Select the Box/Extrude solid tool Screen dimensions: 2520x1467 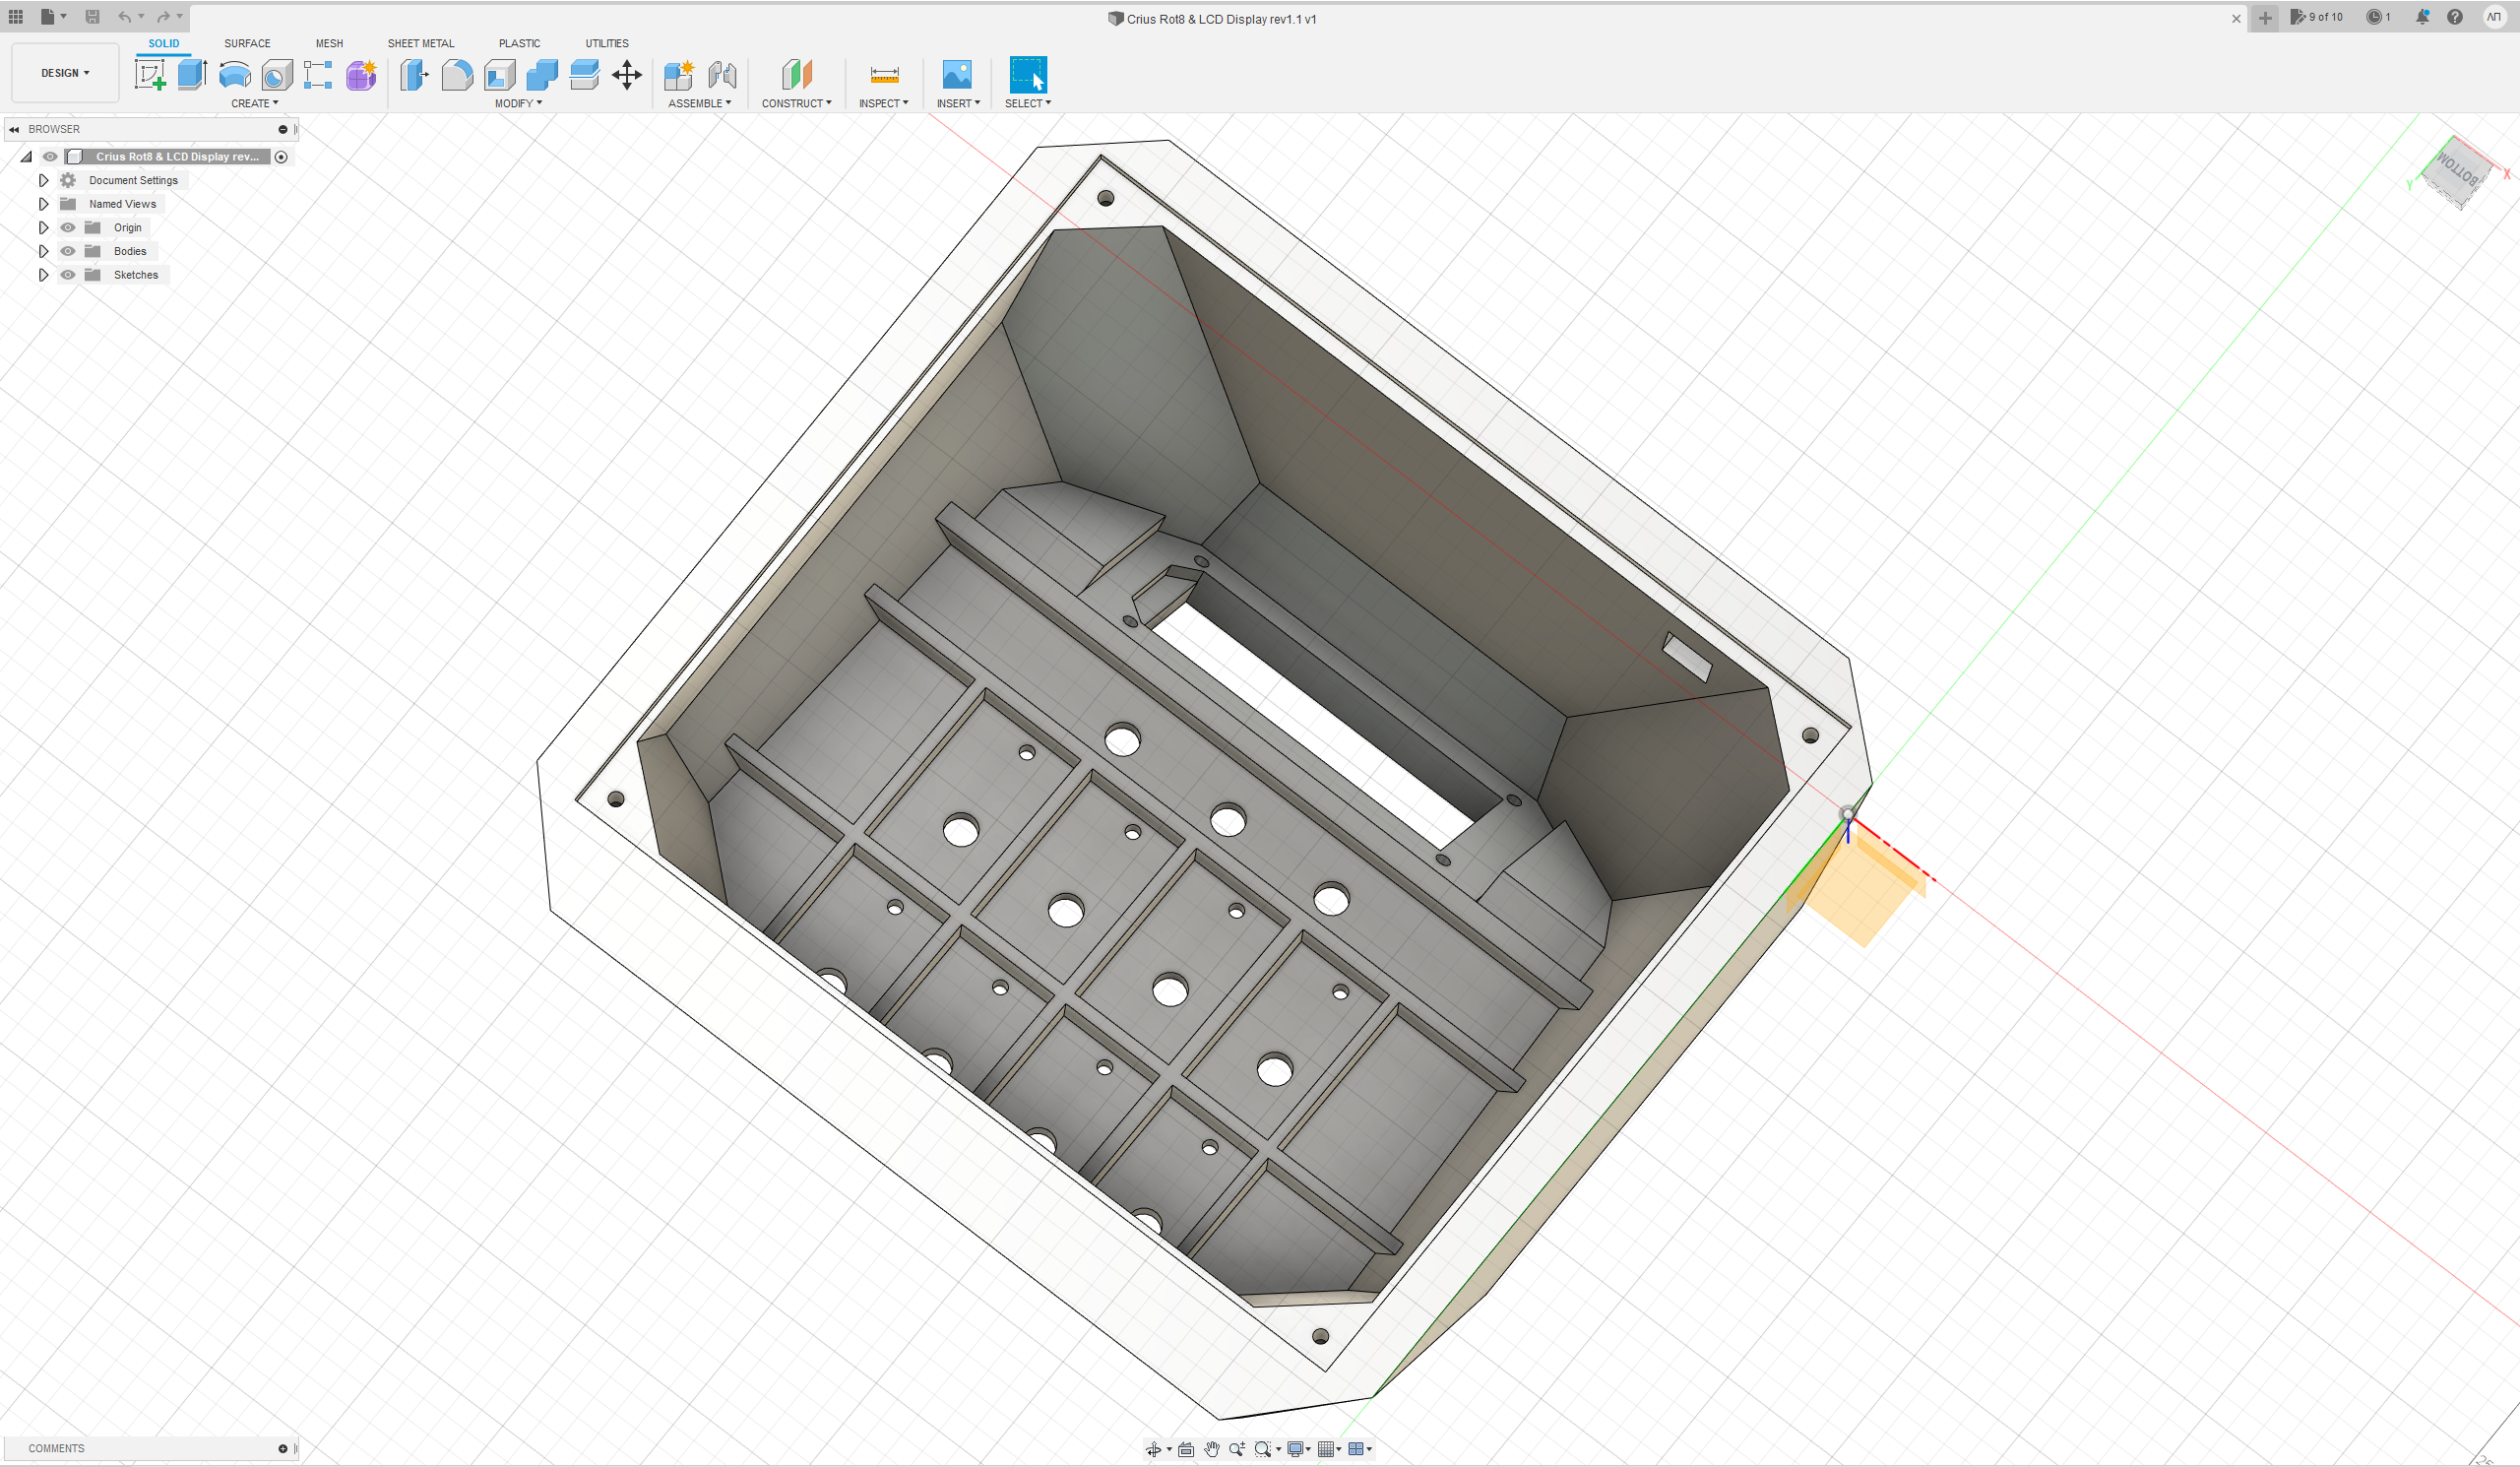tap(192, 73)
